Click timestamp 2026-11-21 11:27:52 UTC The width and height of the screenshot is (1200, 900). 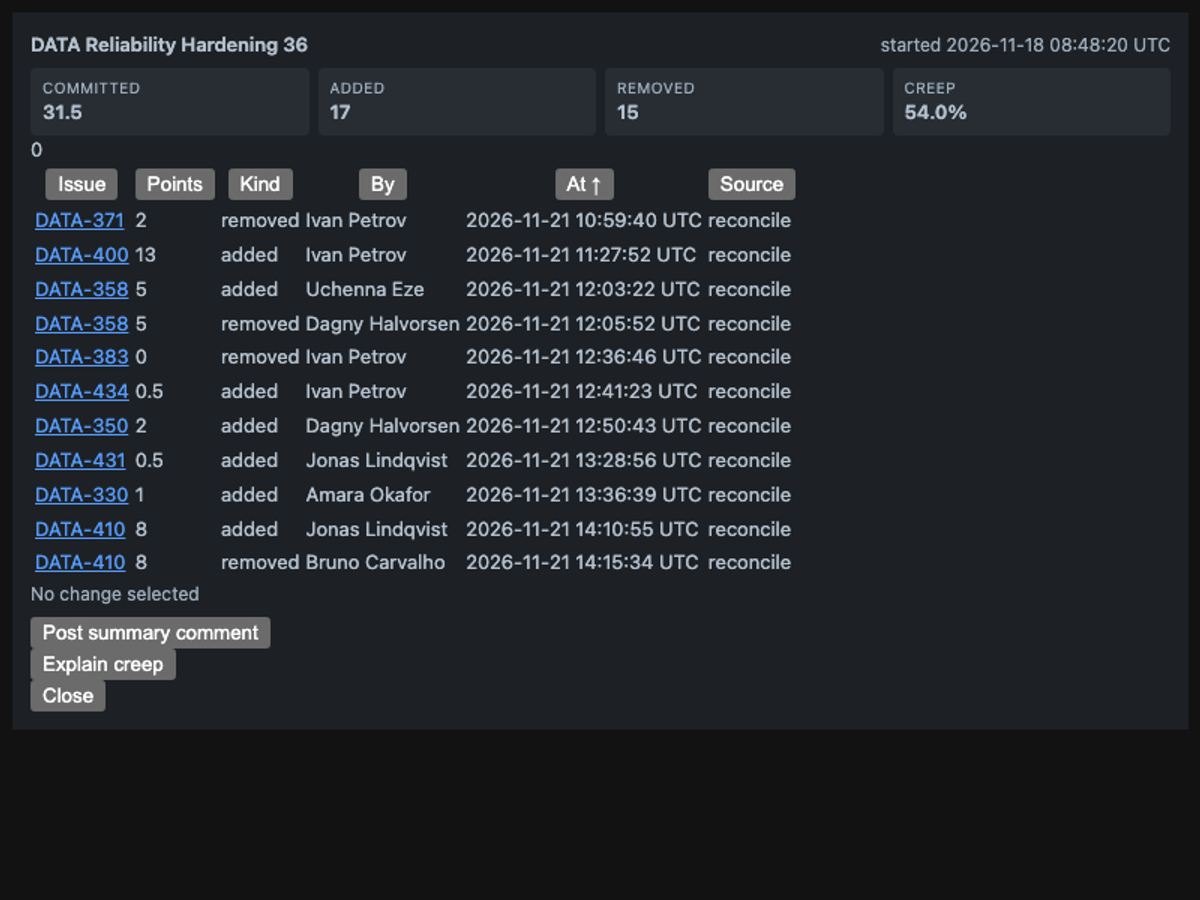click(581, 255)
